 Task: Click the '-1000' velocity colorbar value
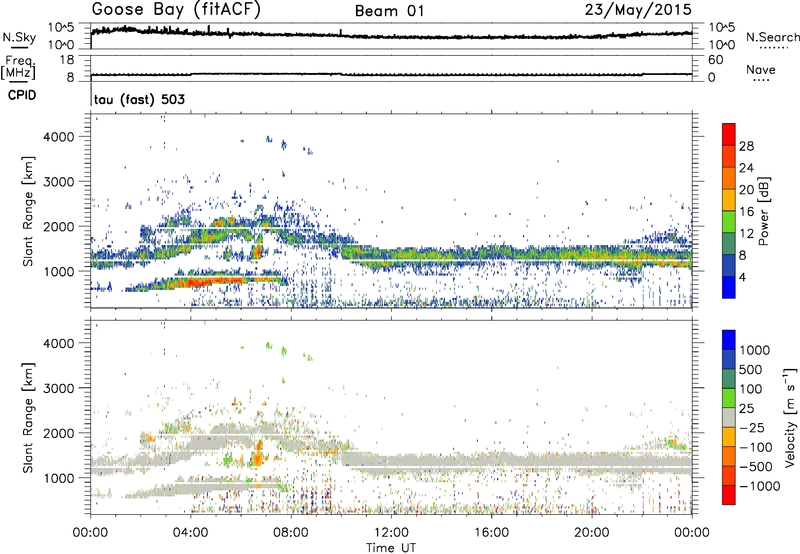tap(760, 486)
